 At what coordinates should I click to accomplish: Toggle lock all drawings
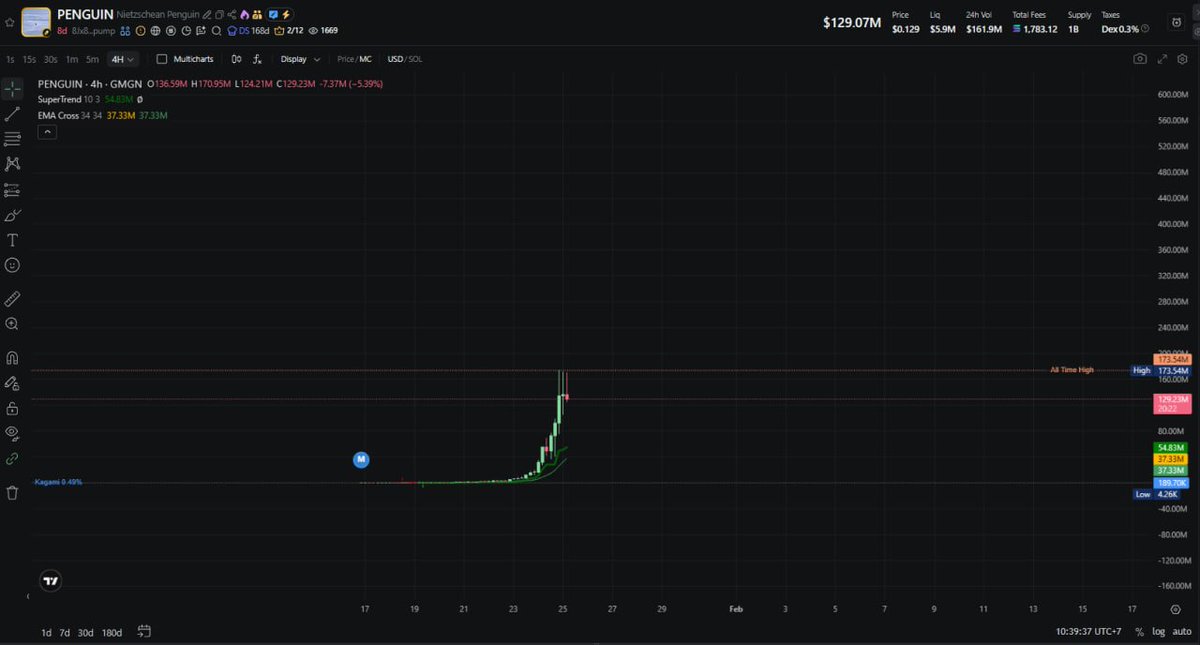click(x=13, y=408)
